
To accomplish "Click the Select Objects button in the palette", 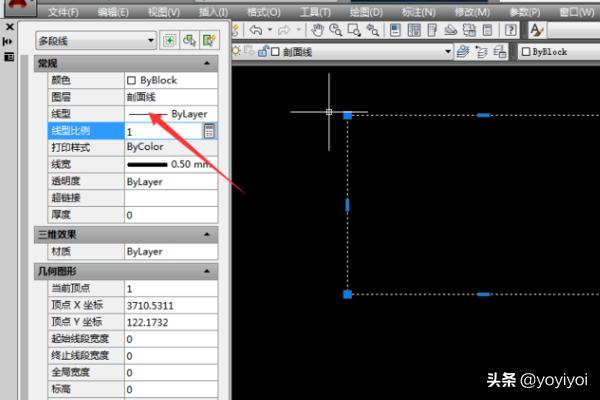I will coord(189,40).
